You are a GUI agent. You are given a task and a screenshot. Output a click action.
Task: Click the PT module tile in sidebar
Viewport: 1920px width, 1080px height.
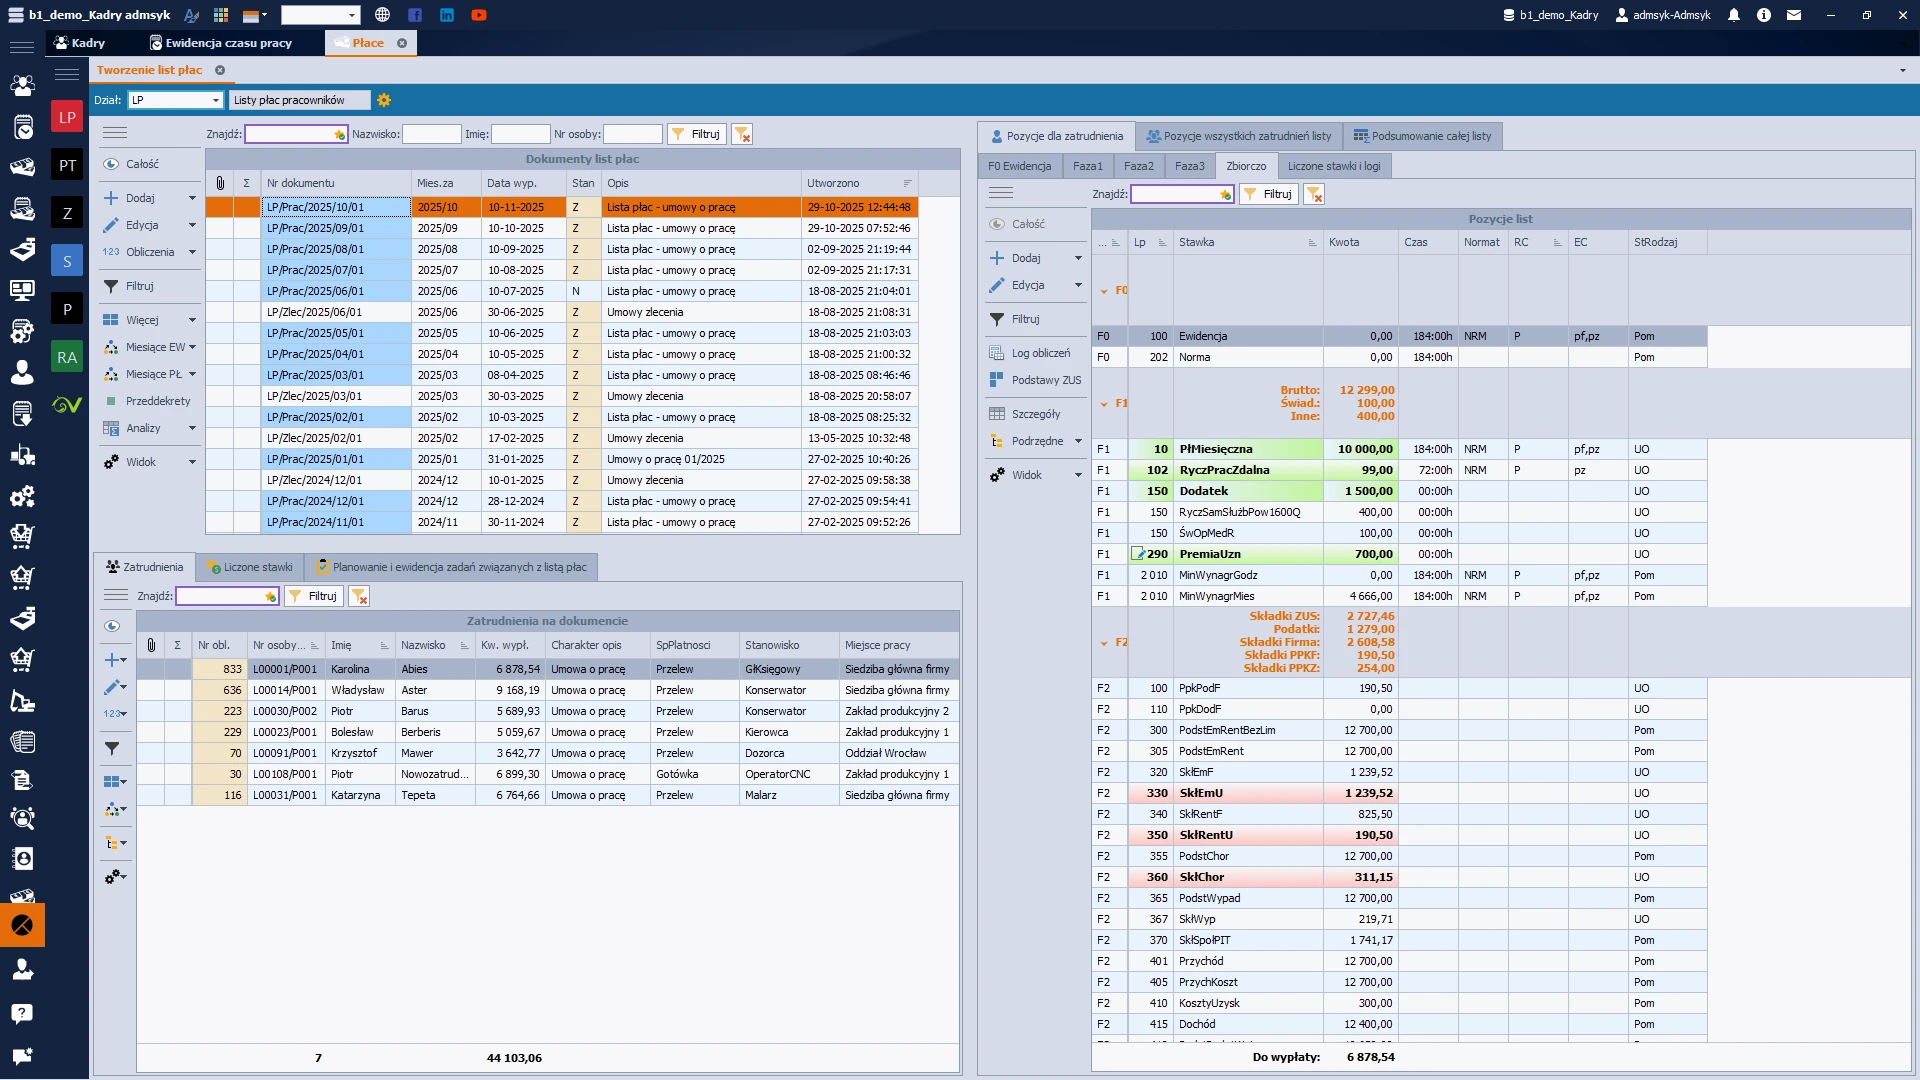[x=67, y=165]
